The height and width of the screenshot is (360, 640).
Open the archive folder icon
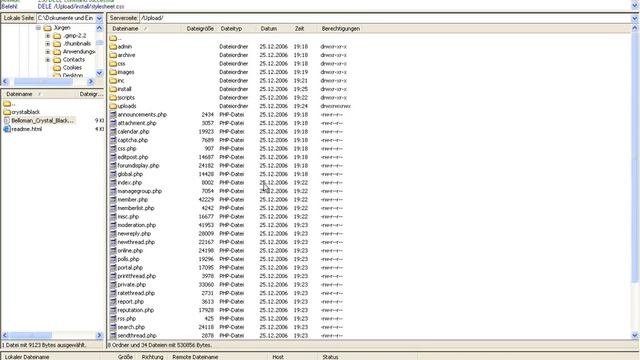pos(113,55)
